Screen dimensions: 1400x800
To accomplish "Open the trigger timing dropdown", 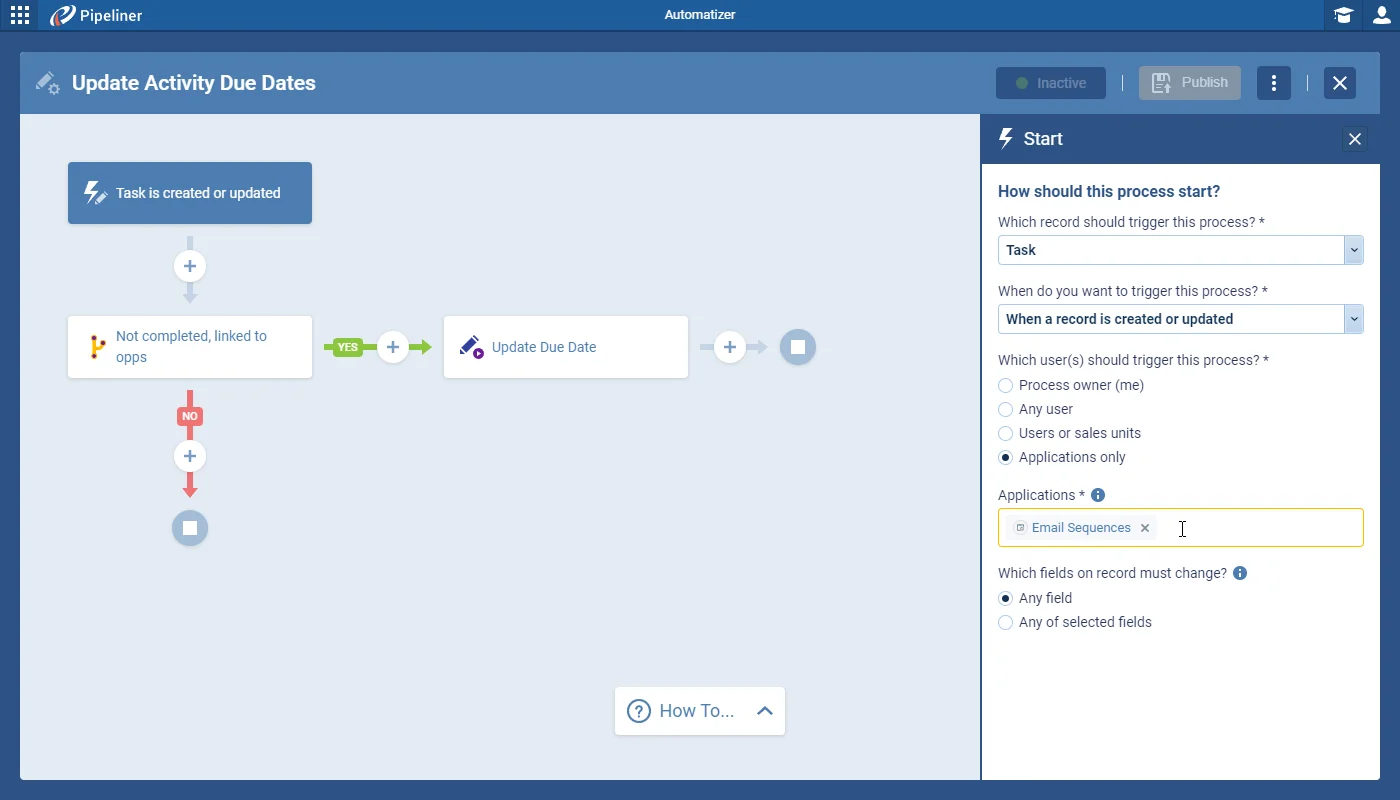I will [1180, 319].
